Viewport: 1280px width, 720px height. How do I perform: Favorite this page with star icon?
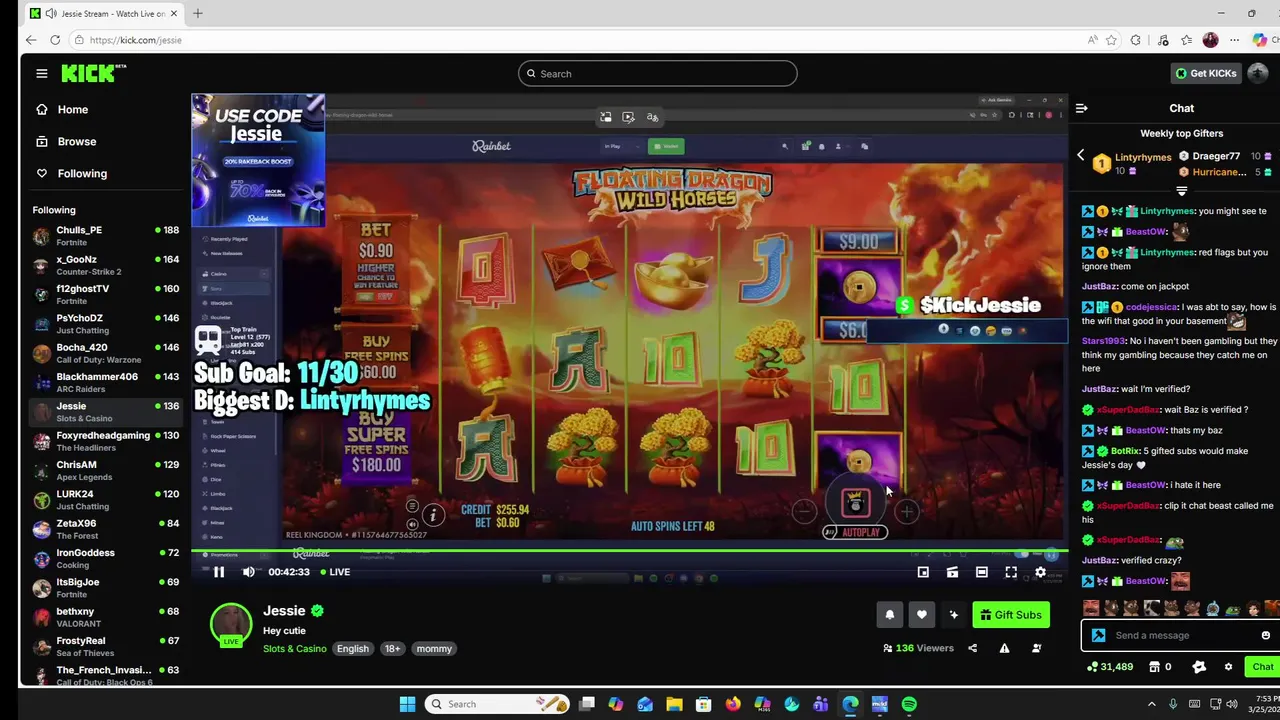click(1111, 40)
